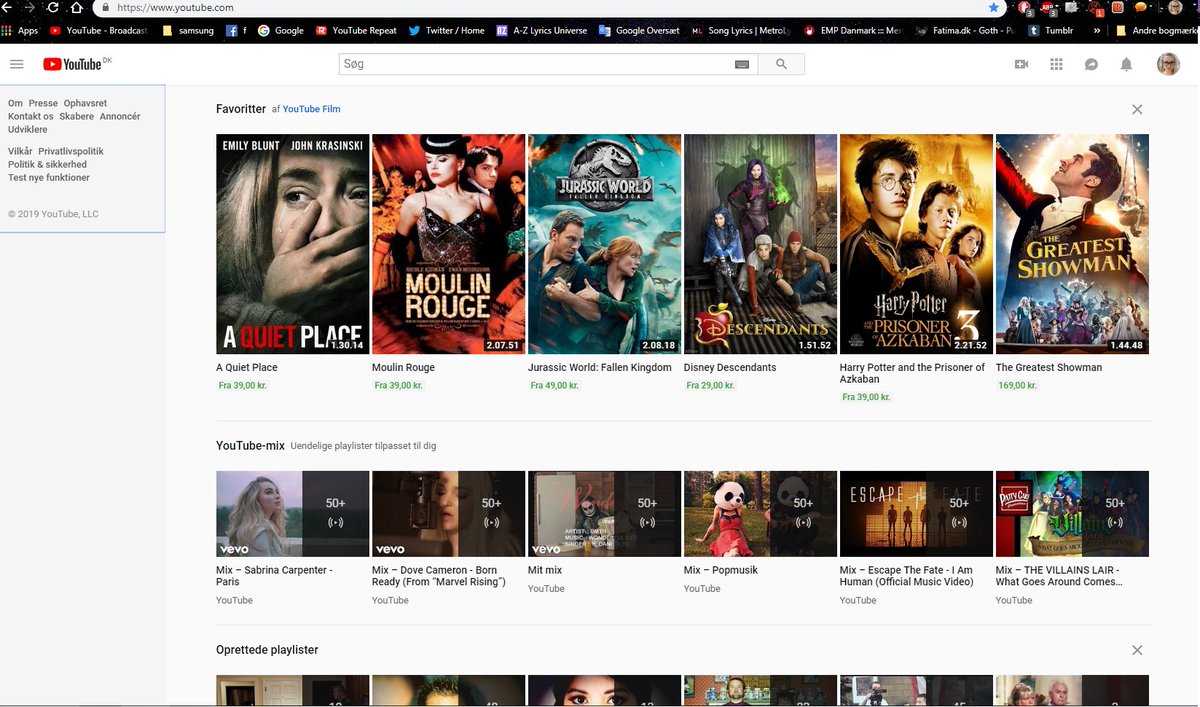The image size is (1200, 707).
Task: Open the Udviklere link
Action: click(28, 129)
